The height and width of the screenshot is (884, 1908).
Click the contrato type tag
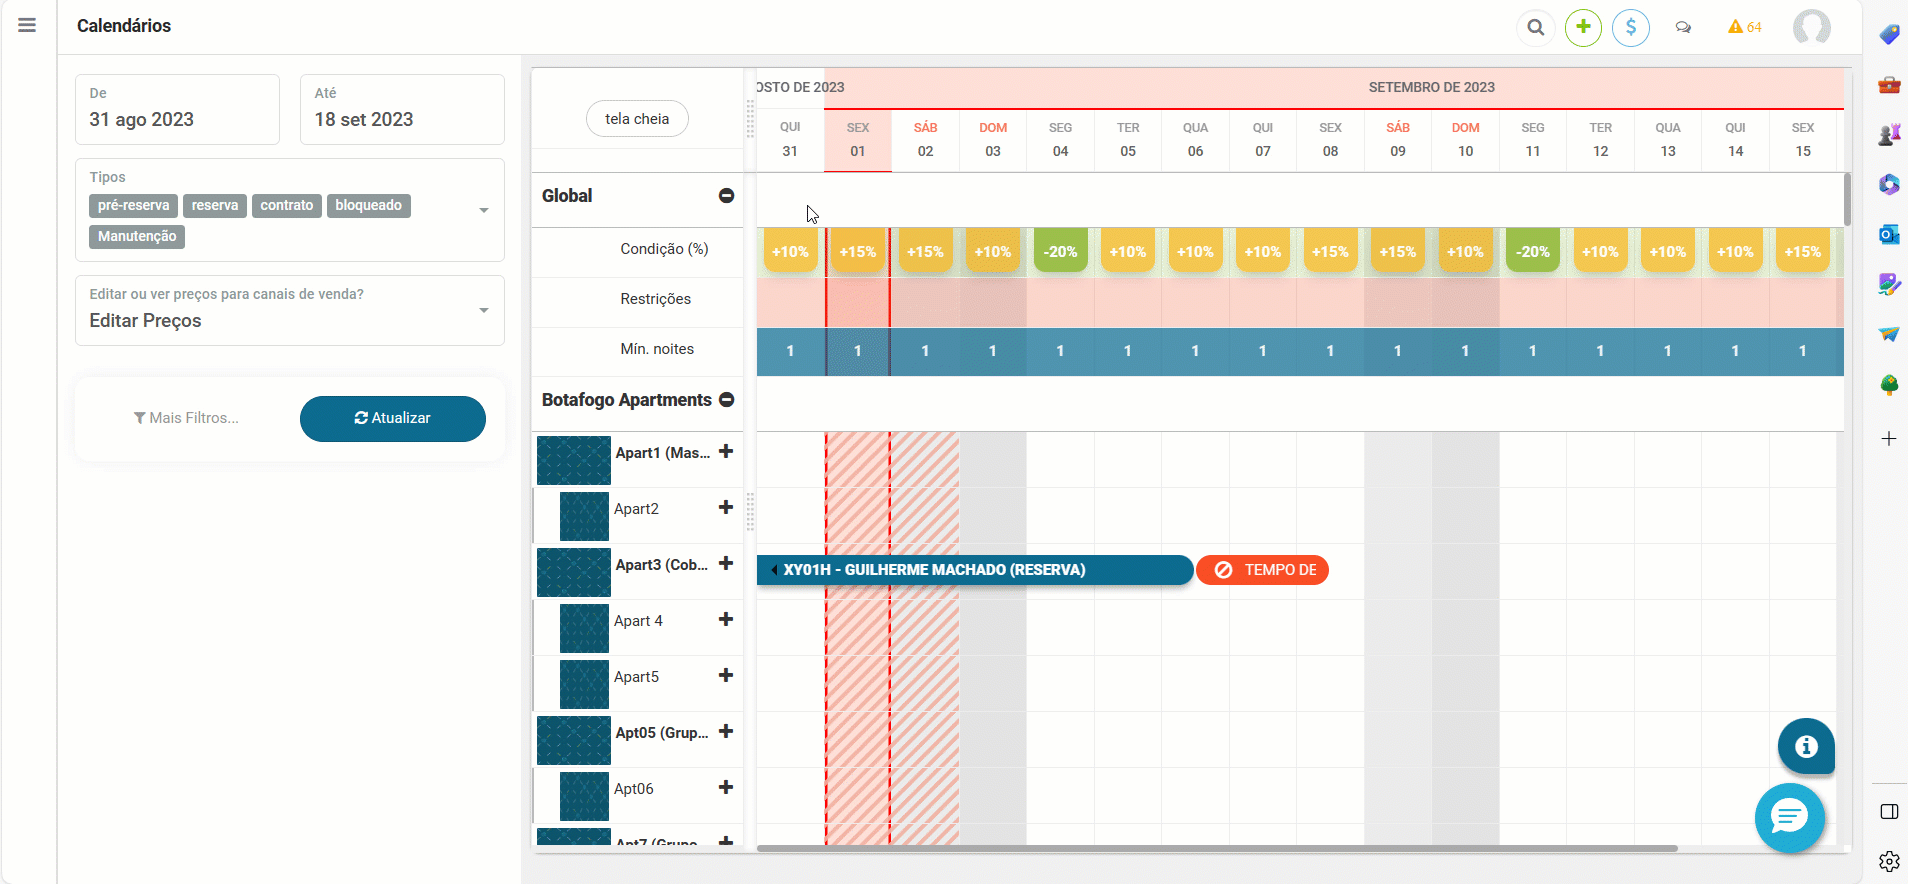pyautogui.click(x=287, y=206)
